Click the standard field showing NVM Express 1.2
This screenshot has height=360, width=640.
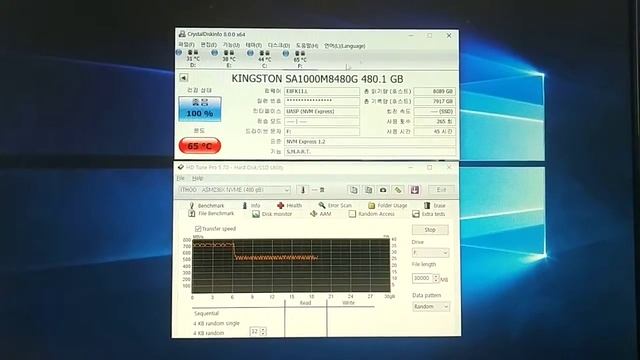(370, 142)
